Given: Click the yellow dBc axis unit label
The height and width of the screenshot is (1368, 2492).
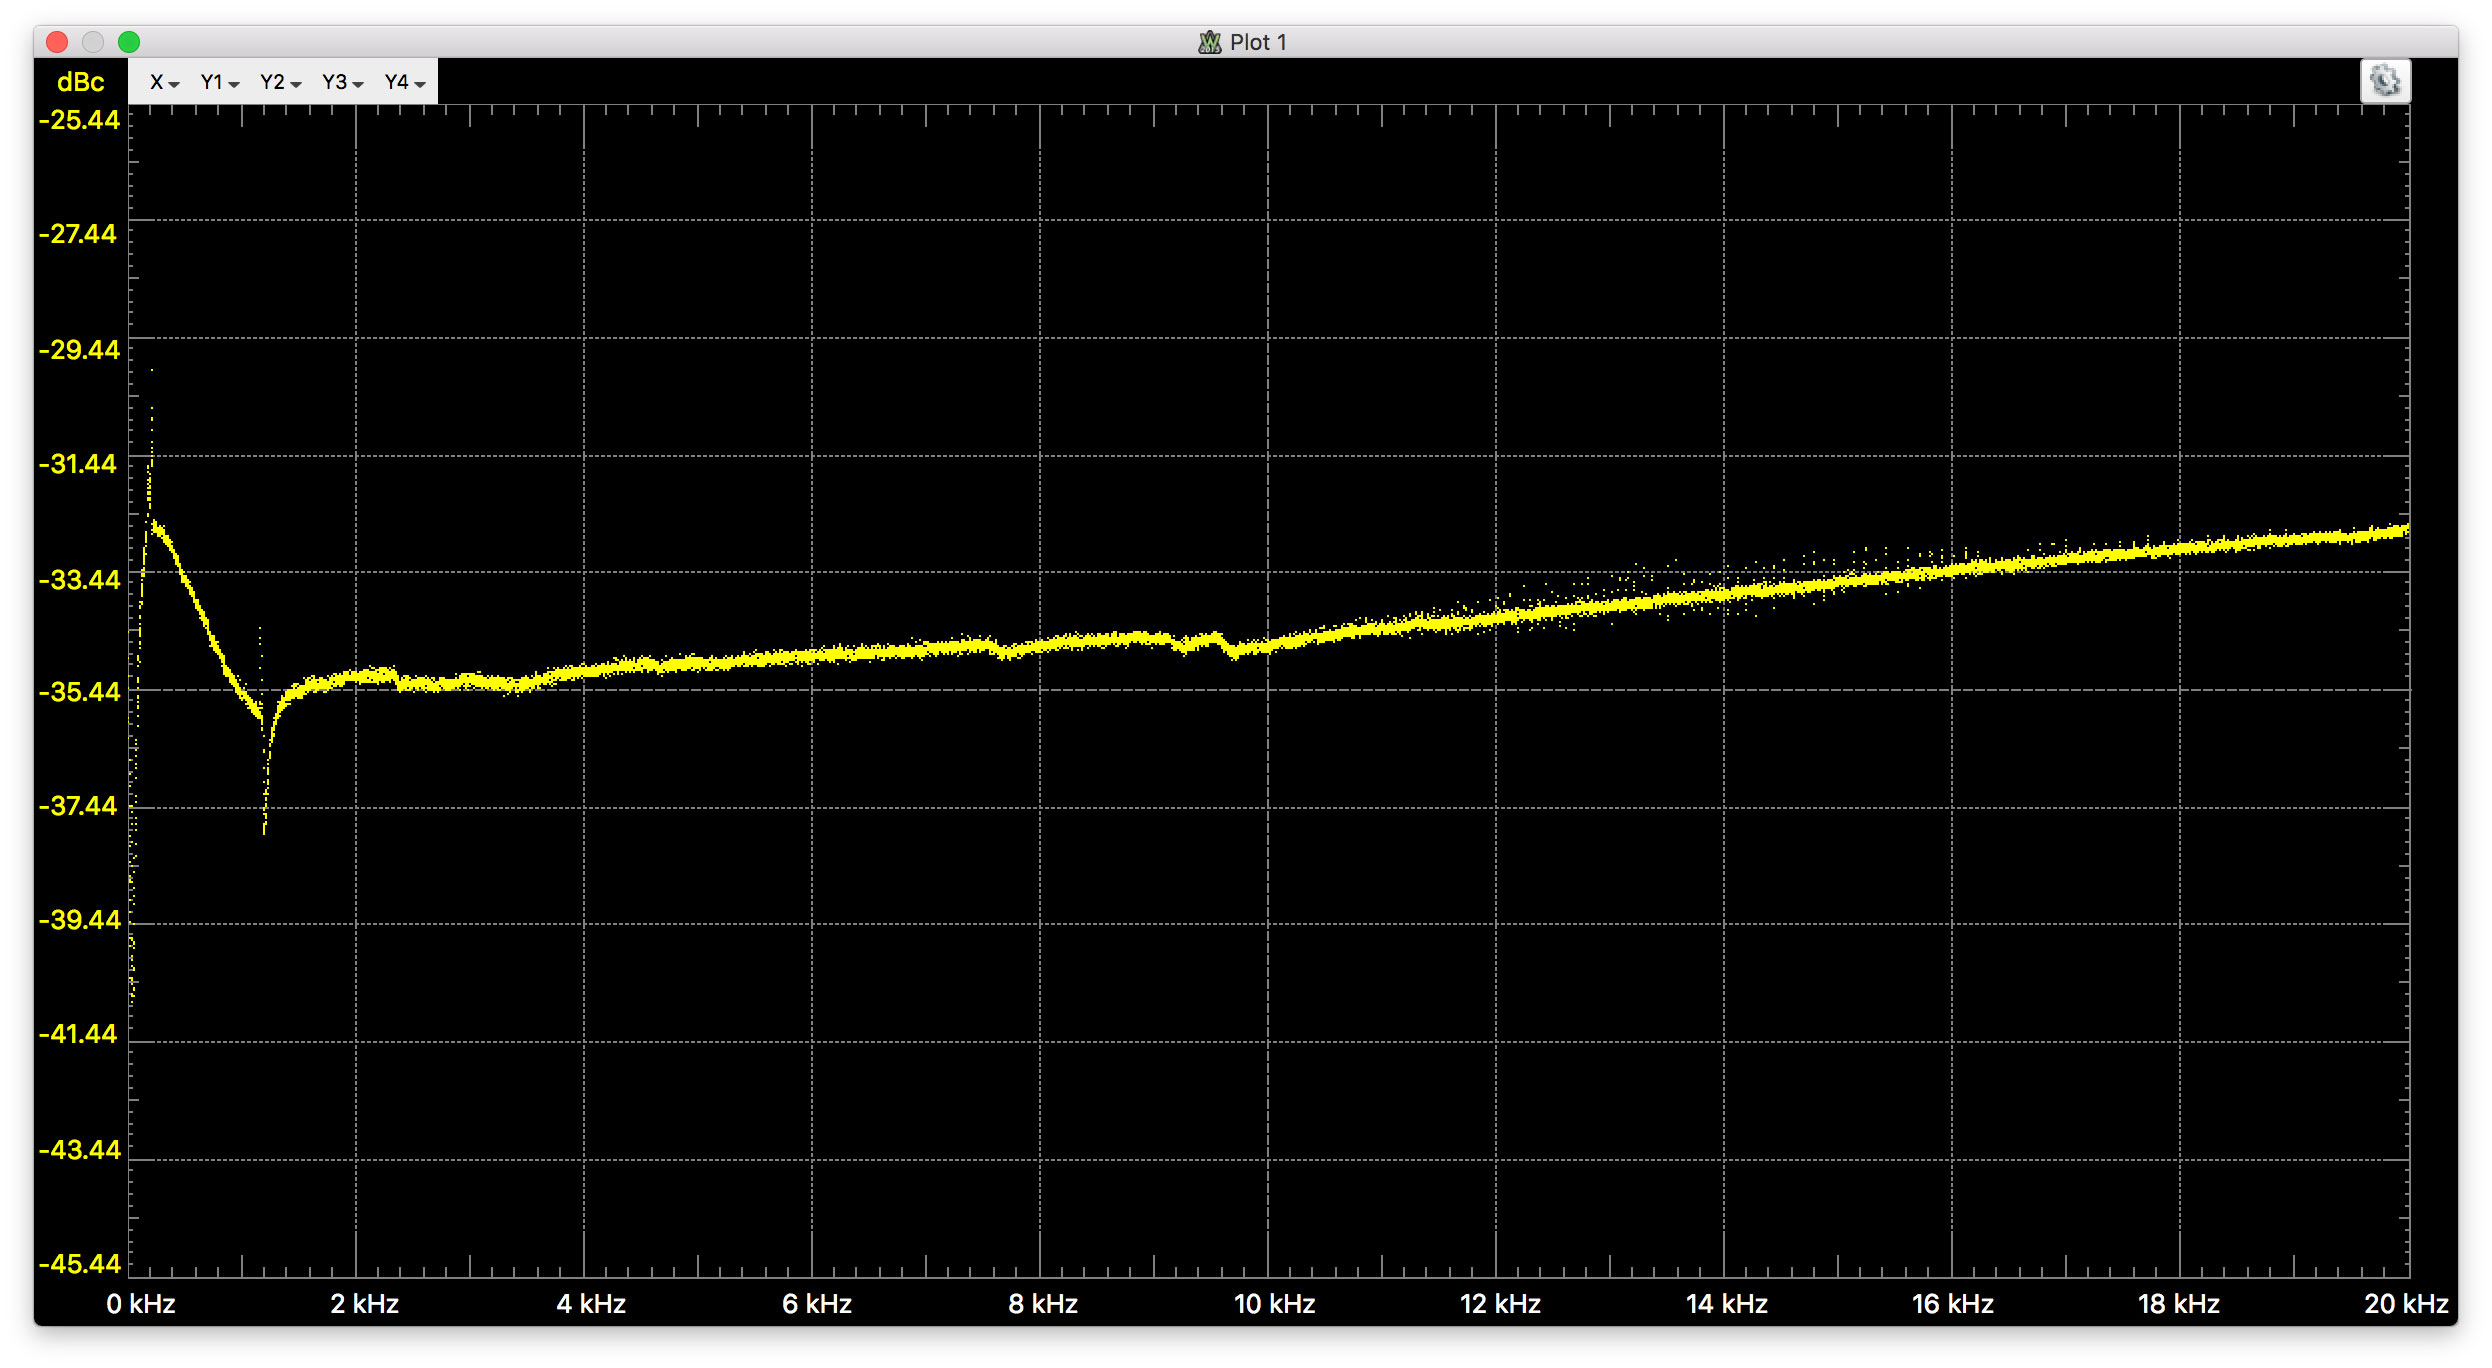Looking at the screenshot, I should click(80, 82).
